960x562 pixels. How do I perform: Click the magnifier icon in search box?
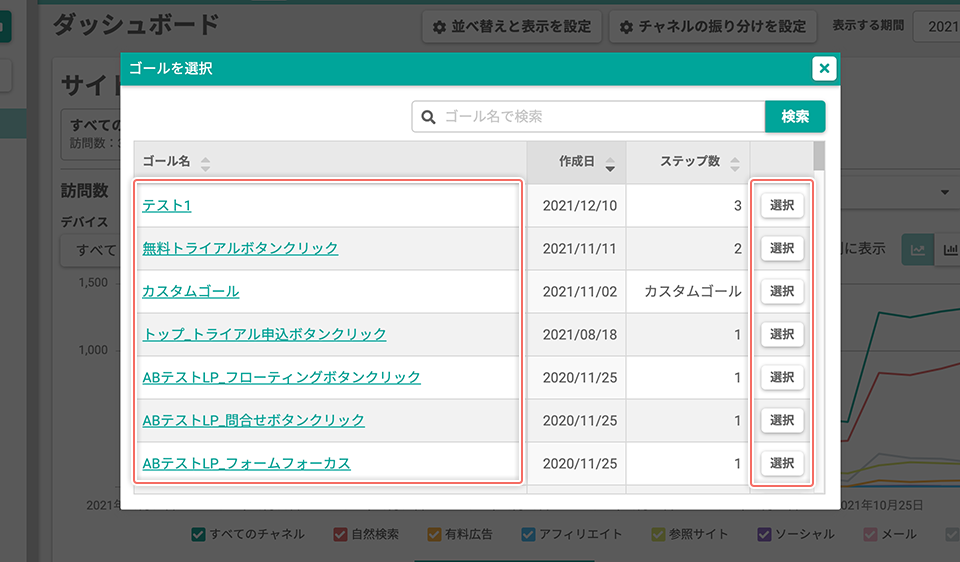pos(429,117)
